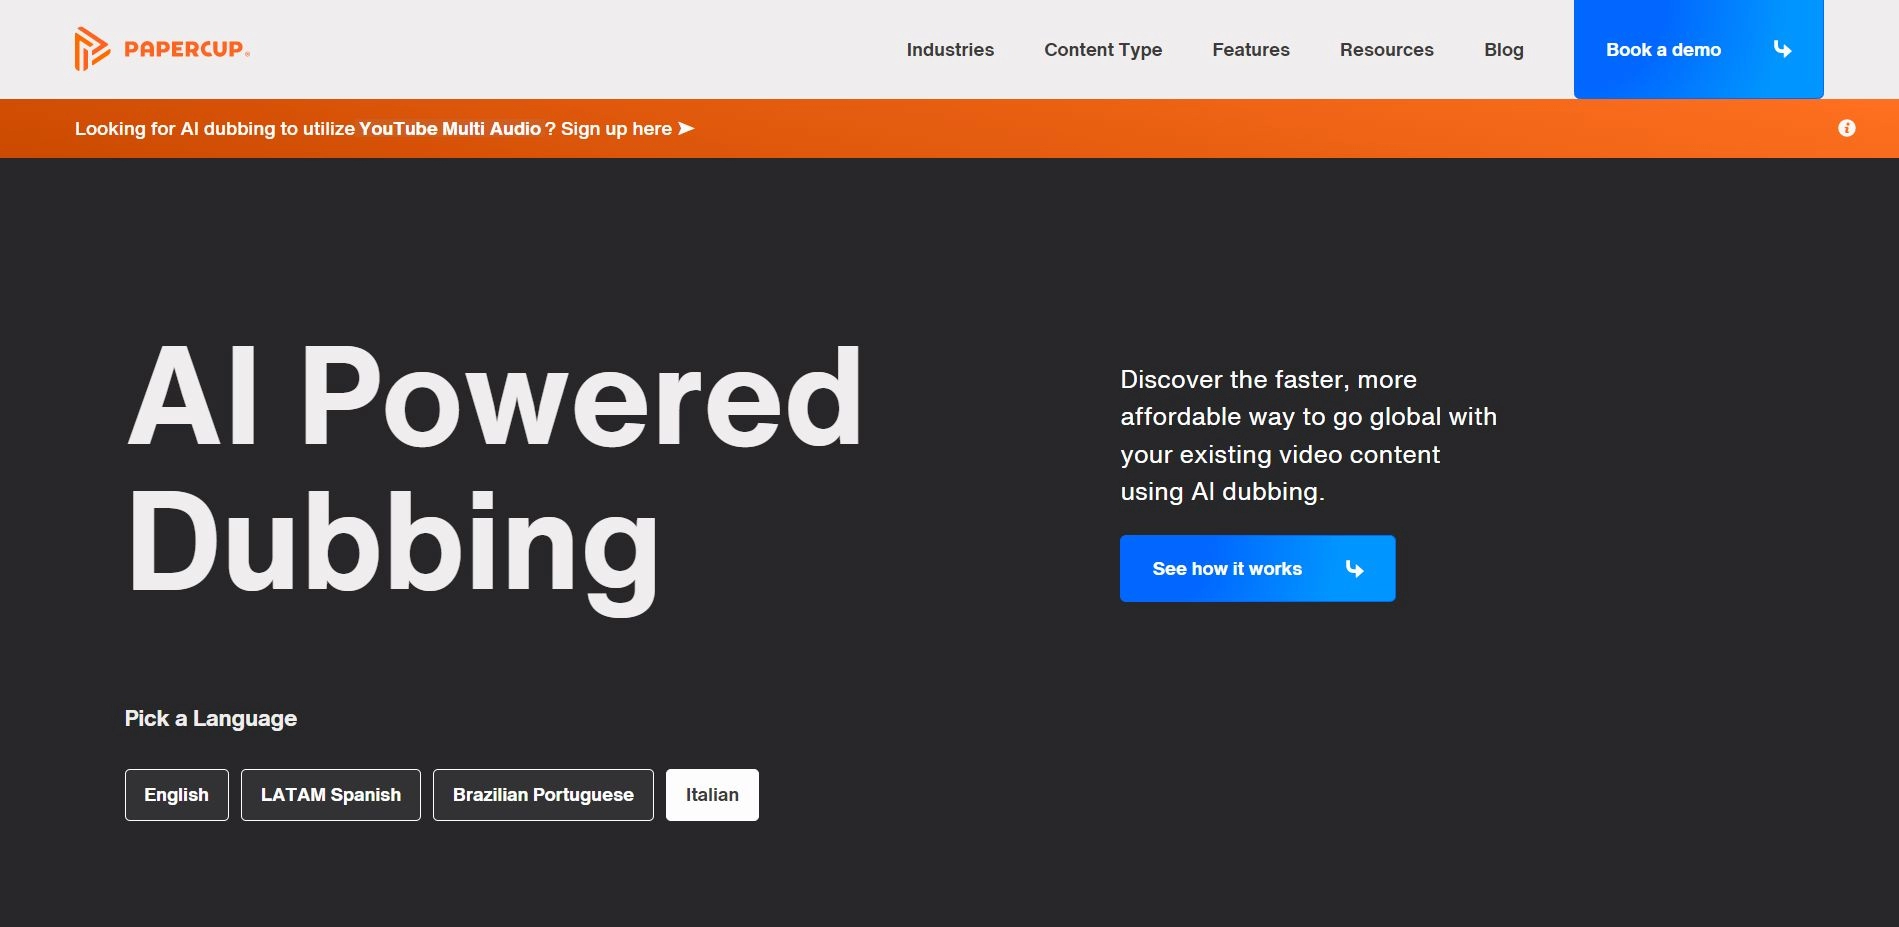
Task: Click the orange Papercup logo icon
Action: pos(91,49)
